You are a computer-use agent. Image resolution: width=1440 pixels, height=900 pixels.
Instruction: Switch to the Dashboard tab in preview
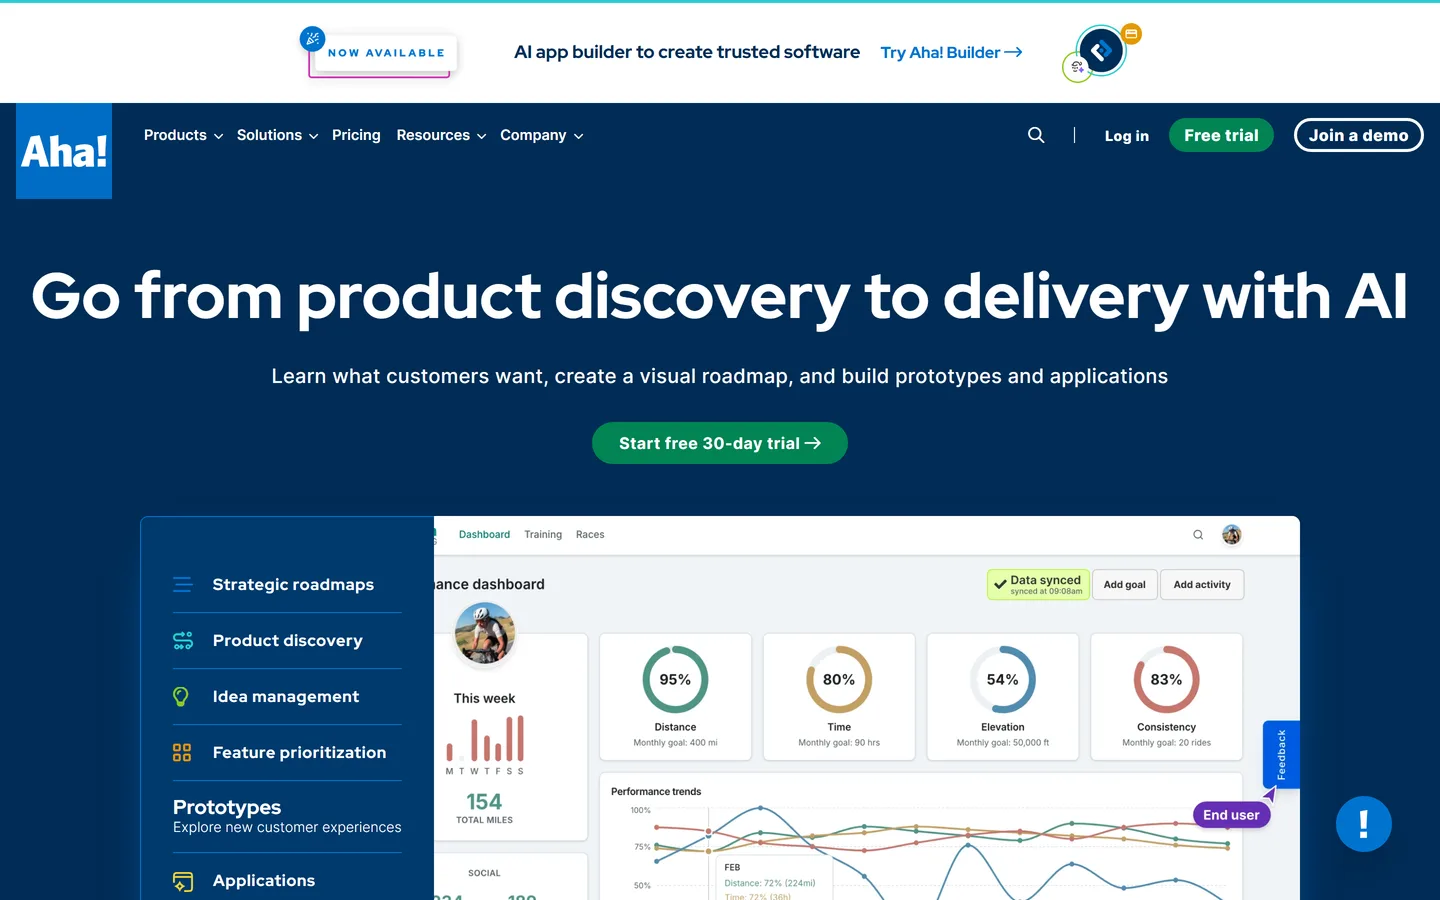pyautogui.click(x=484, y=535)
